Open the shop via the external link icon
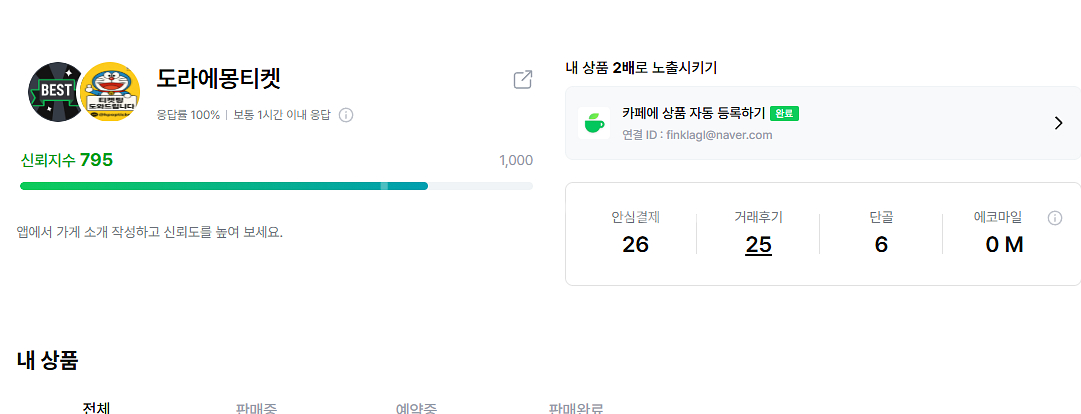 [522, 80]
